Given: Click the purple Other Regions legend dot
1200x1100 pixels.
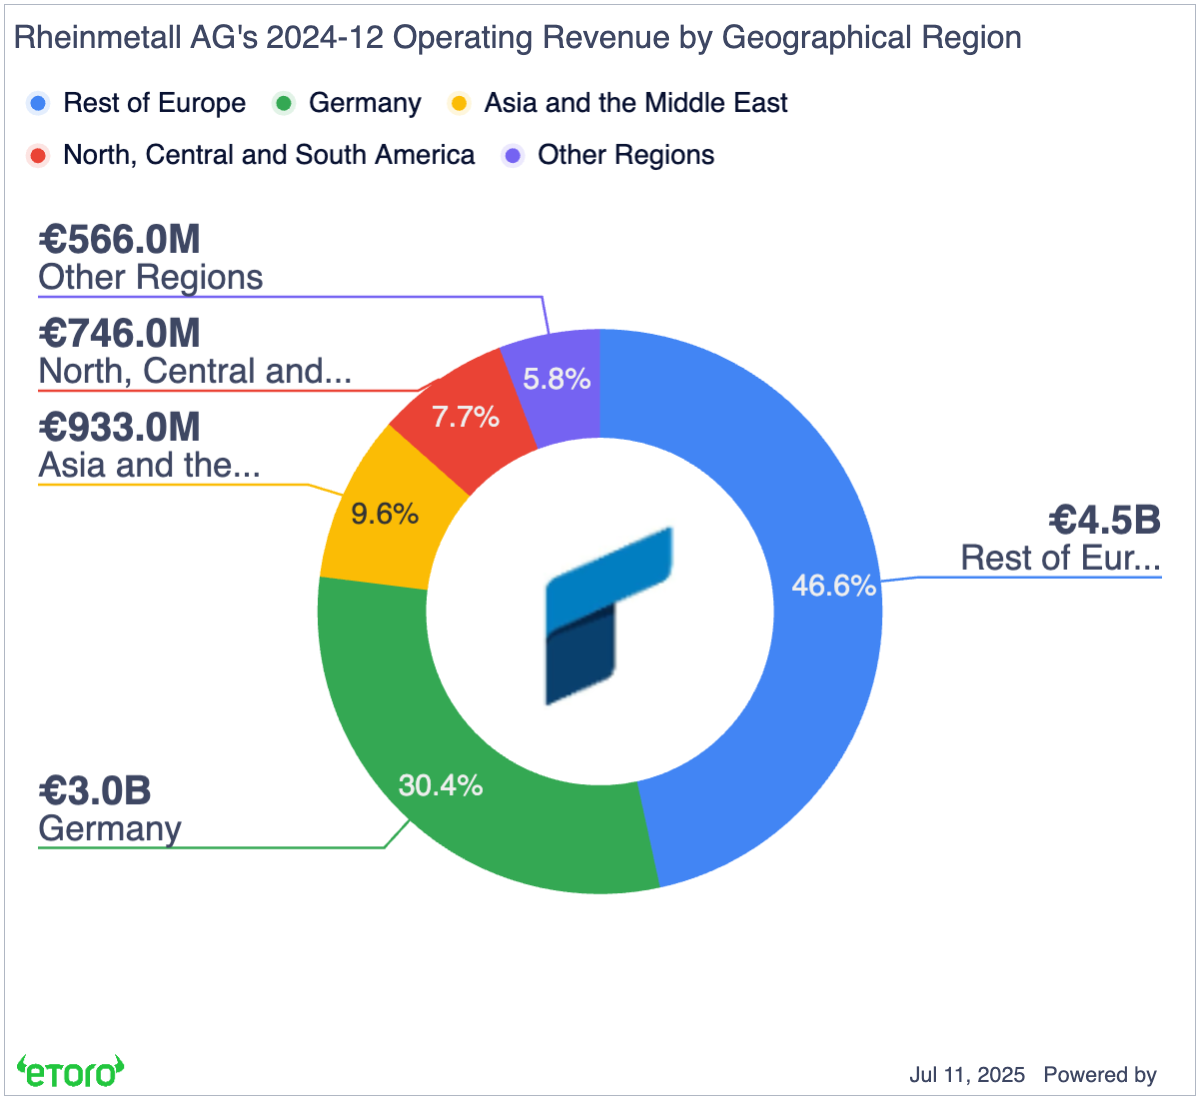Looking at the screenshot, I should pyautogui.click(x=513, y=155).
